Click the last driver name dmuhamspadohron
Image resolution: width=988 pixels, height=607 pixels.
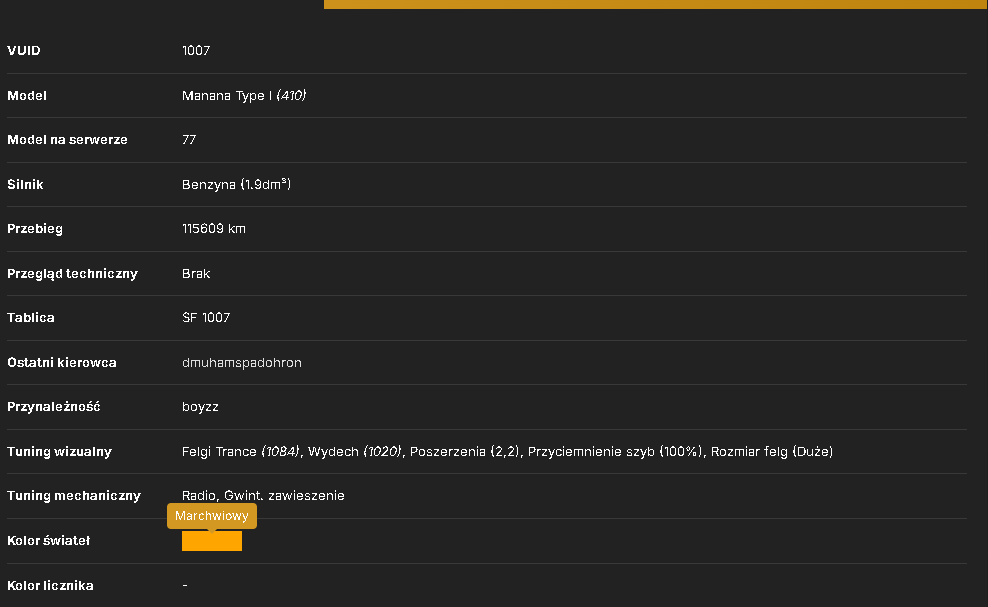pos(242,362)
